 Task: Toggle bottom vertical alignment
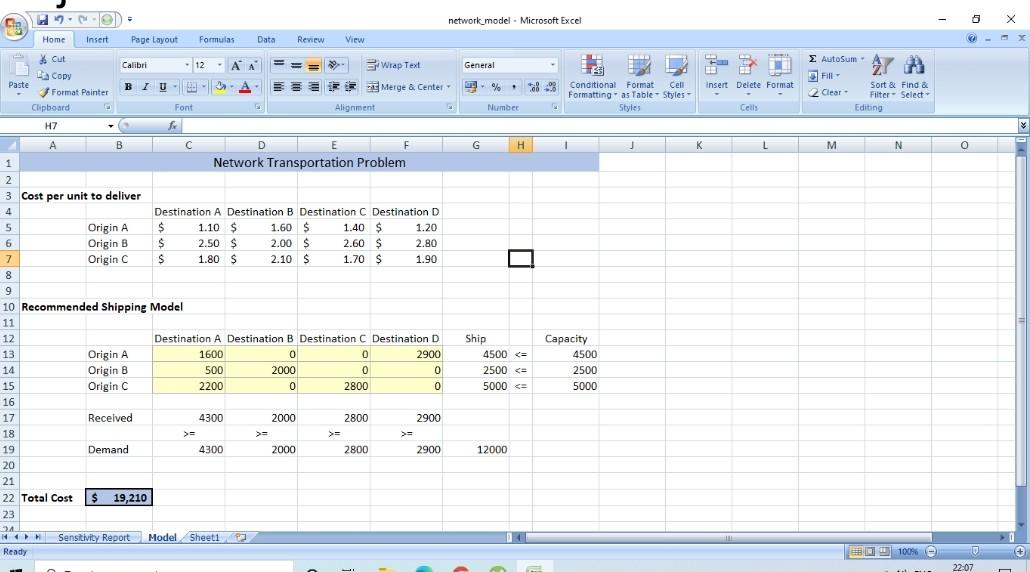coord(314,65)
